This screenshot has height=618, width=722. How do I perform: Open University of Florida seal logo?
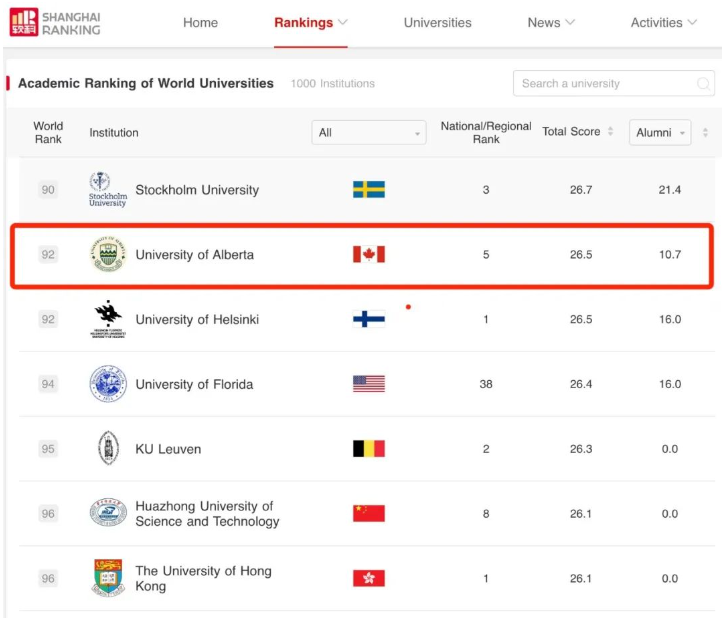(x=108, y=384)
